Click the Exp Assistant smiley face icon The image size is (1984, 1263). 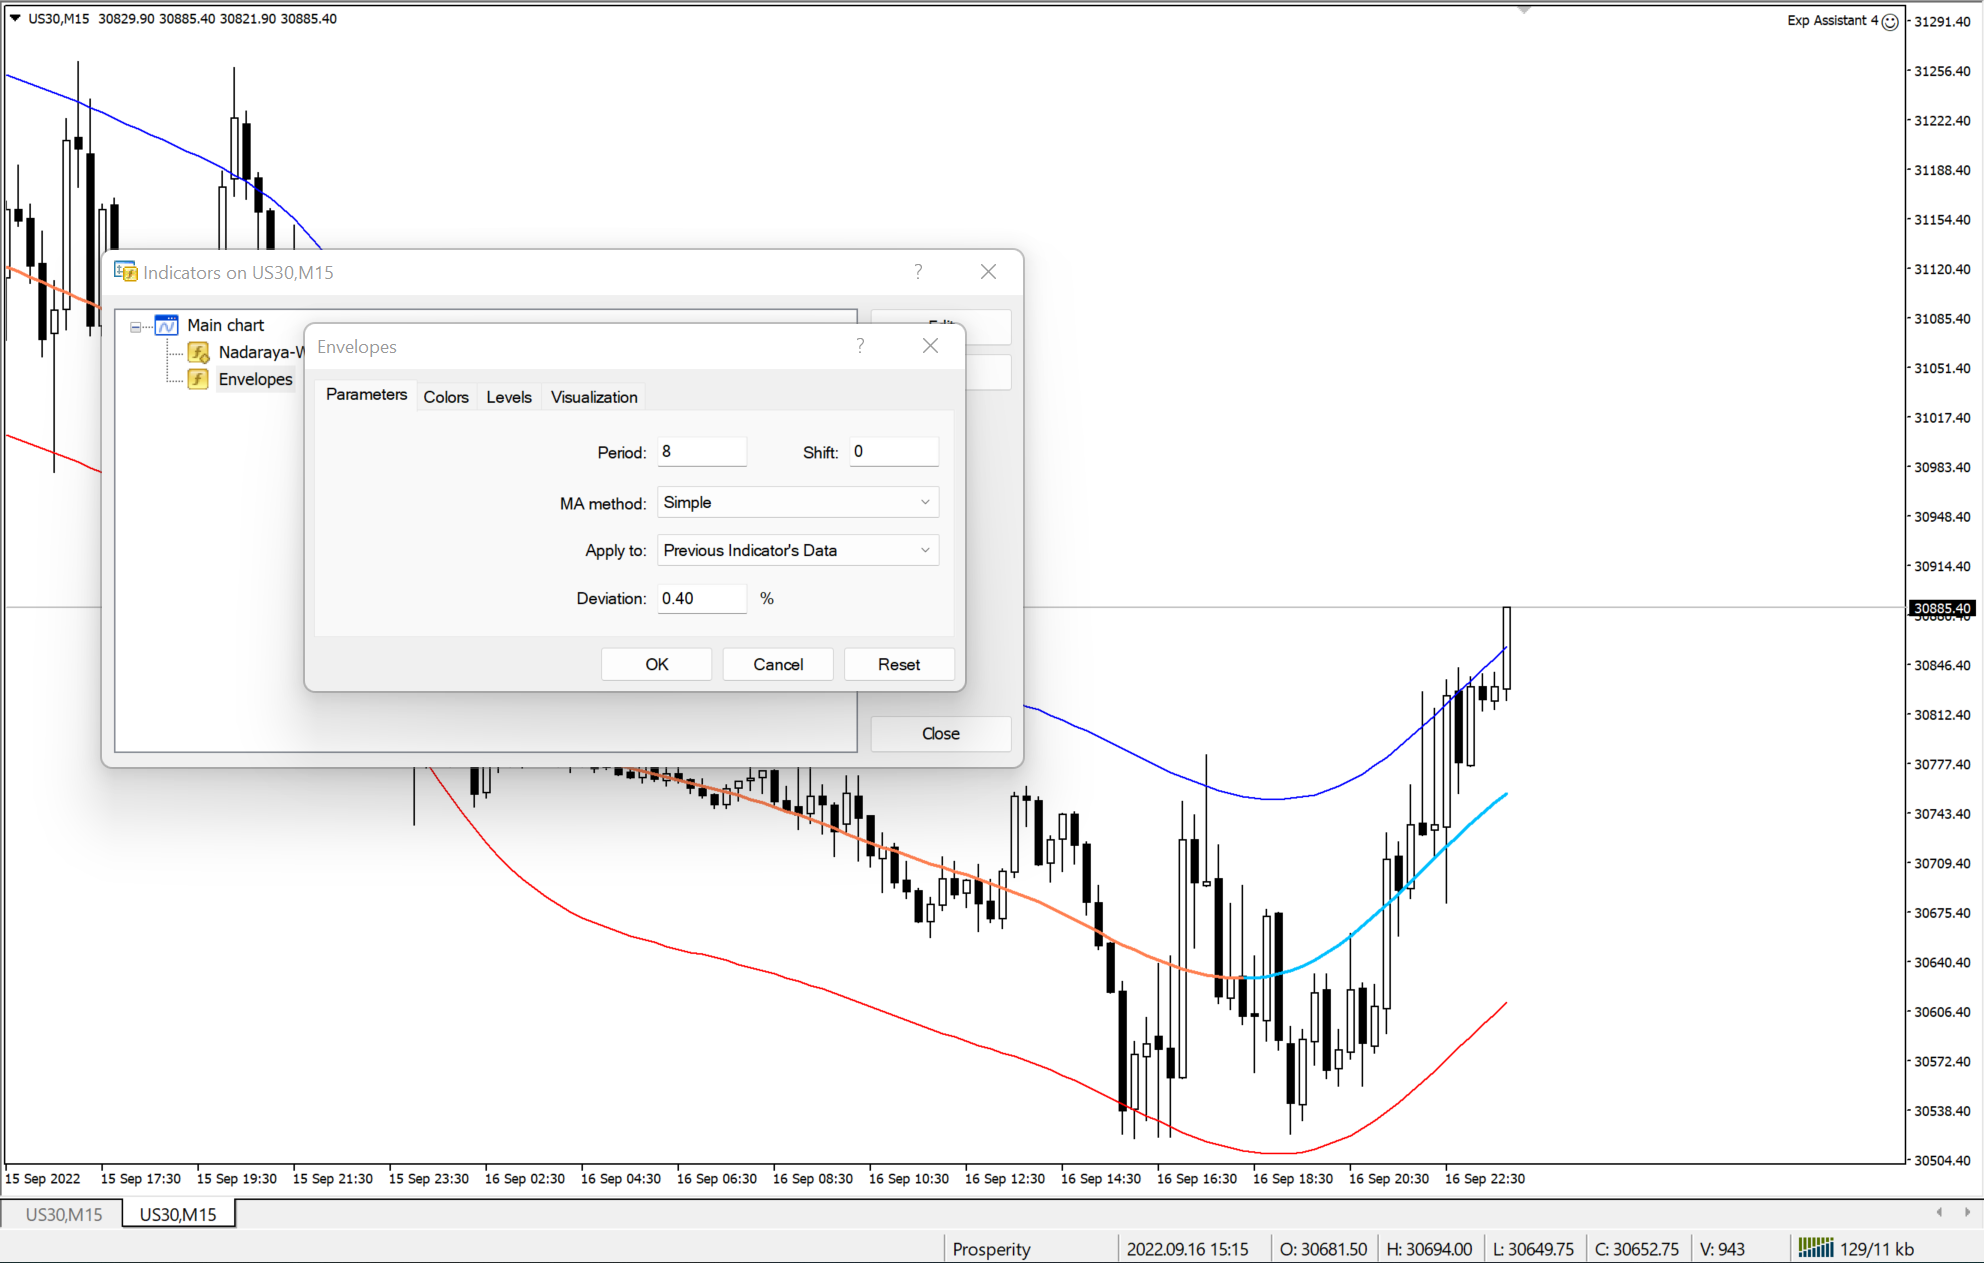coord(1890,21)
